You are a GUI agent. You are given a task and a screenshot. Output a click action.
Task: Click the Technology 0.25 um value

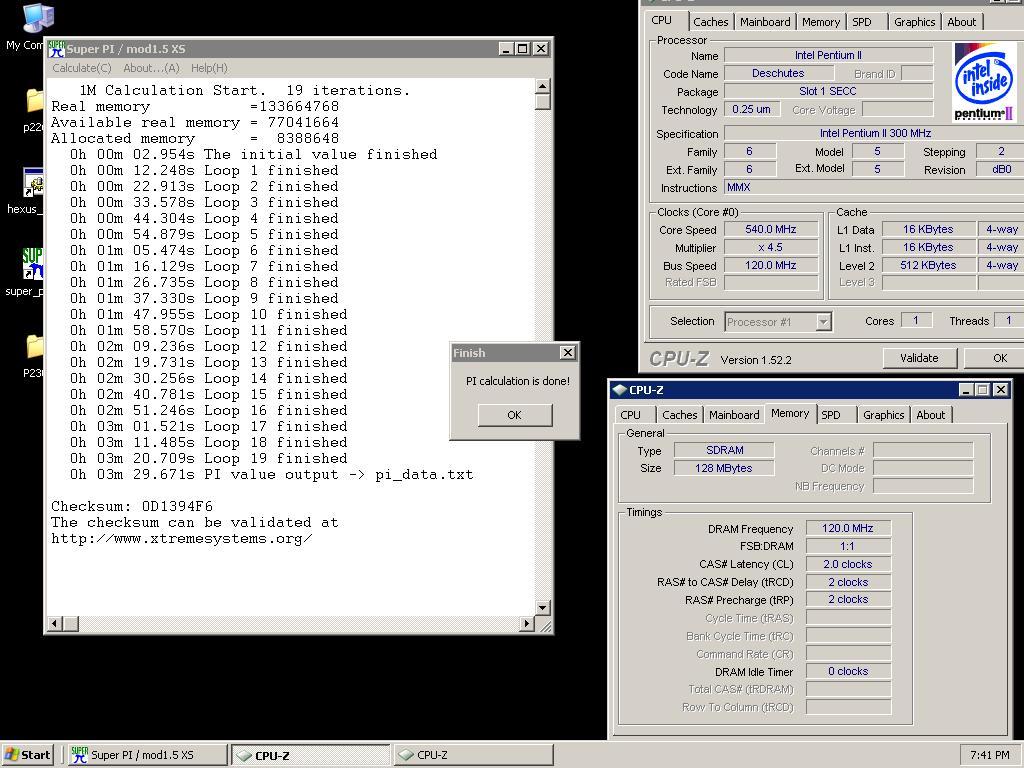tap(752, 109)
